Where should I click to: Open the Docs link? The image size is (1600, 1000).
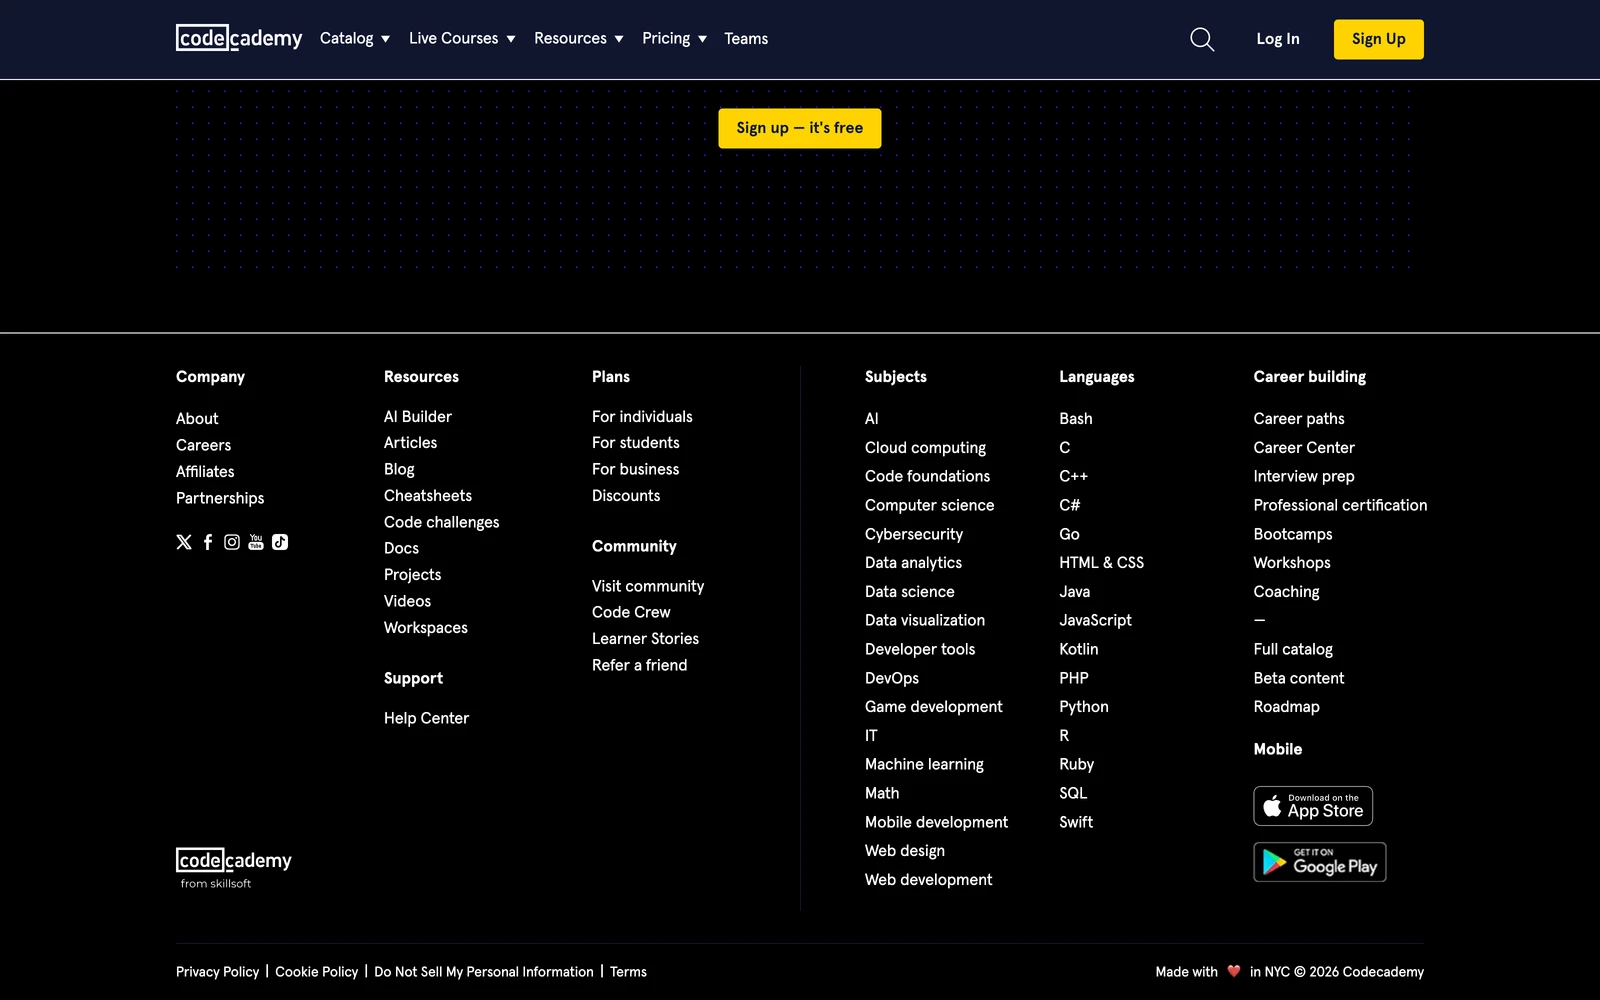[401, 548]
